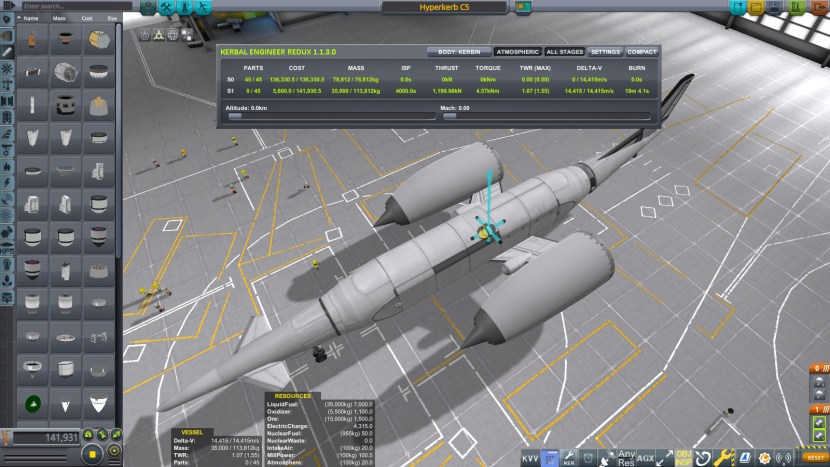Expand the SETTINGS panel in Engineer Redux
Screen dimensions: 830x467
click(x=604, y=51)
